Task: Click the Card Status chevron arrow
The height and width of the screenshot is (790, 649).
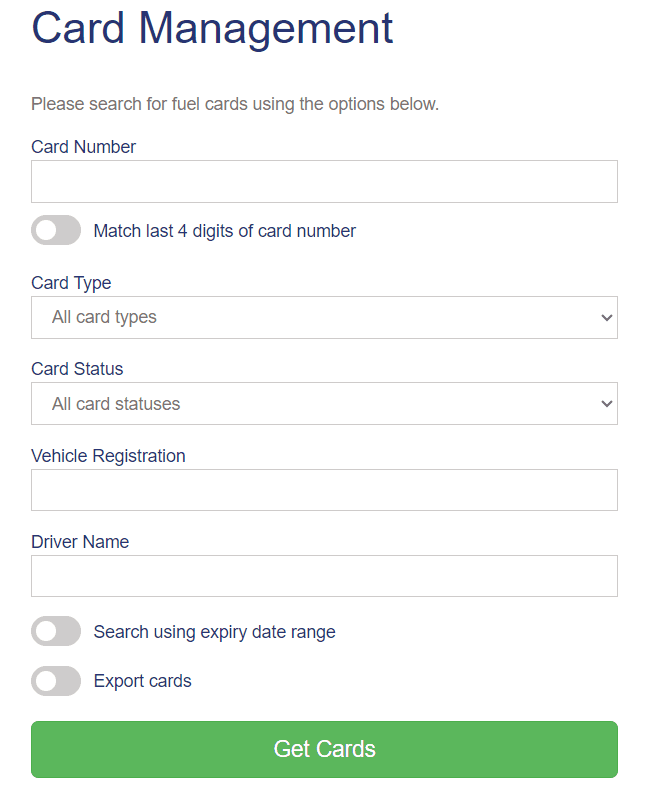Action: (607, 404)
